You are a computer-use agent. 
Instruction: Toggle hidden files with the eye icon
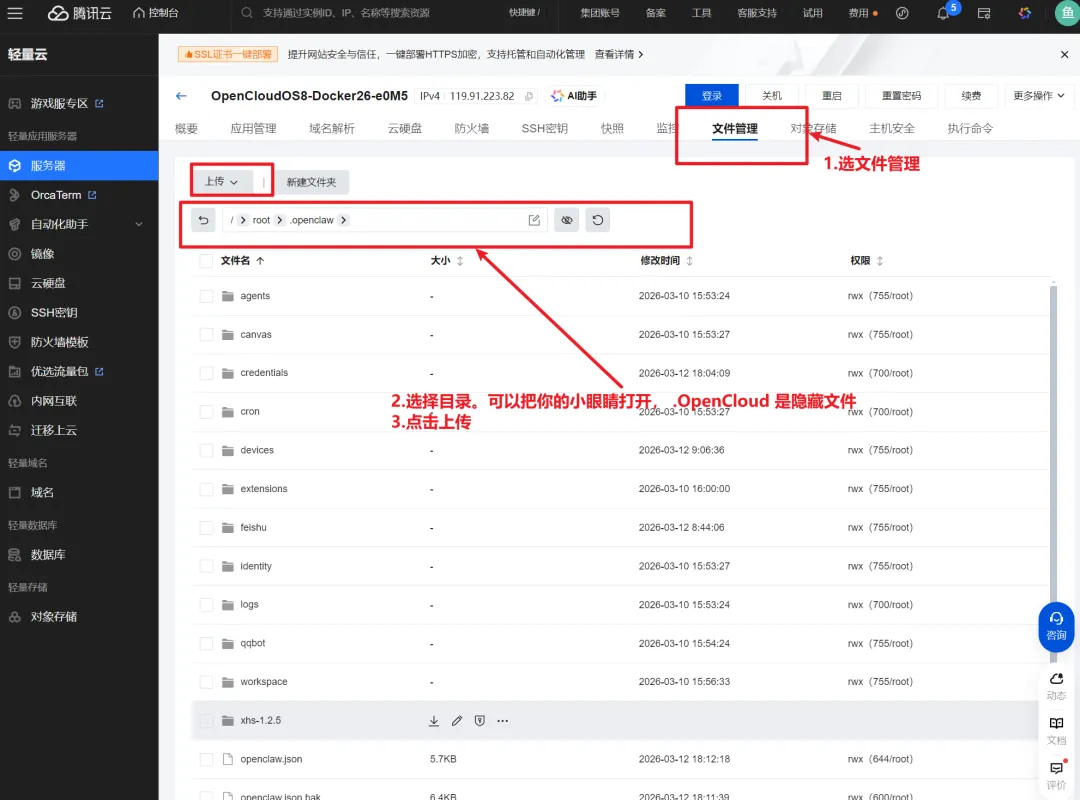[x=566, y=220]
